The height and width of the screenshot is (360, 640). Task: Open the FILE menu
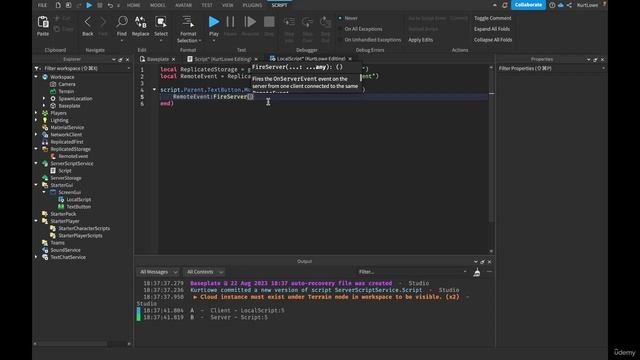click(42, 5)
